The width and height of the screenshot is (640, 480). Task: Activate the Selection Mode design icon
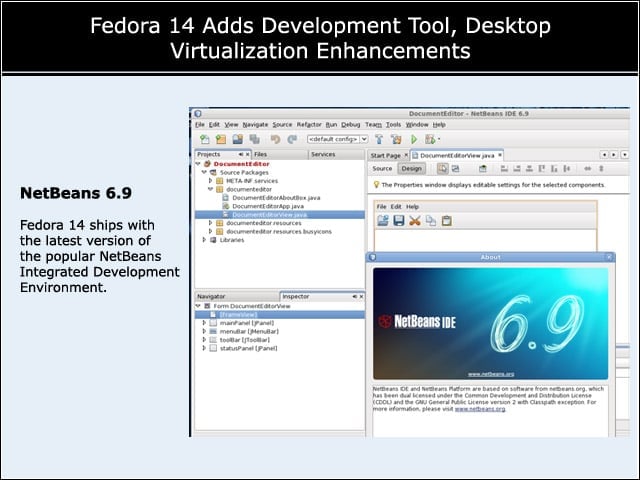click(x=442, y=168)
